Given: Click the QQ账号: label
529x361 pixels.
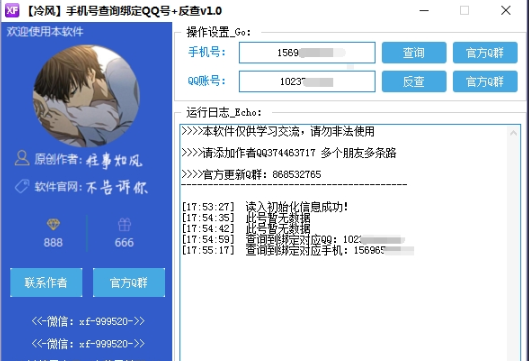Looking at the screenshot, I should click(206, 81).
